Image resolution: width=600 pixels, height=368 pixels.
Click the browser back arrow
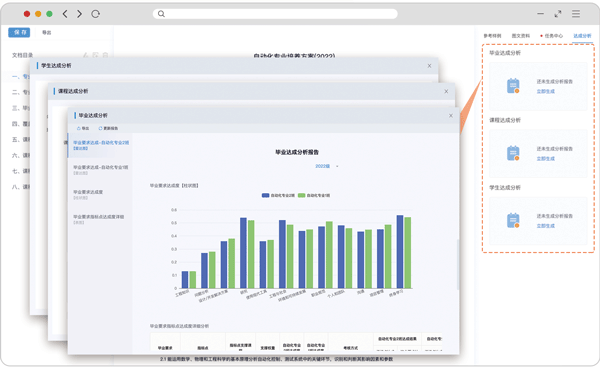pyautogui.click(x=65, y=14)
